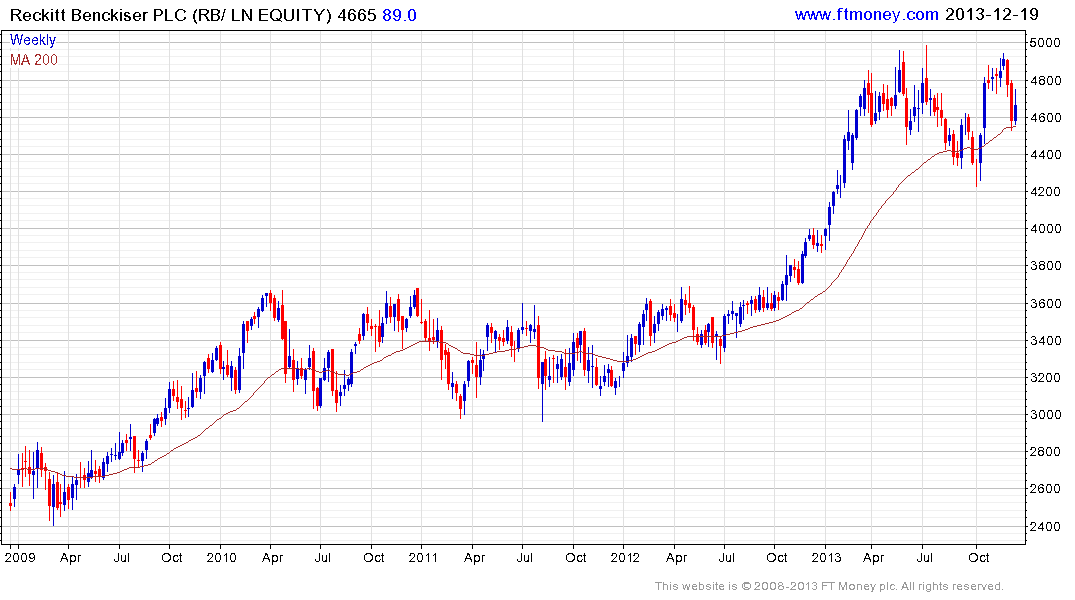Screen dimensions: 1075x600
Task: Click the chart date 2013-12-19
Action: [x=992, y=14]
